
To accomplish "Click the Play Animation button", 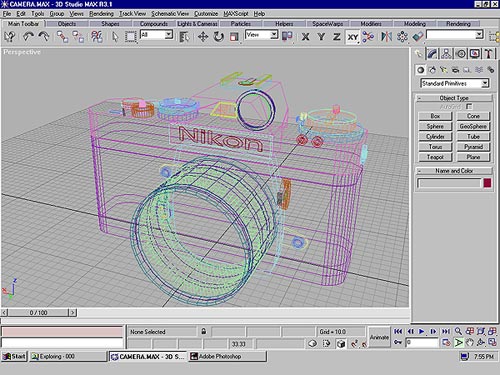I will [422, 331].
